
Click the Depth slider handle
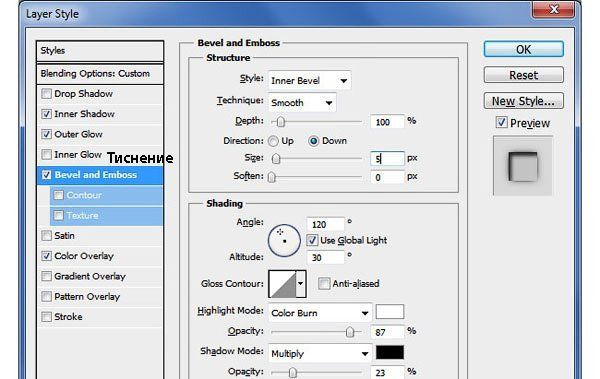[280, 122]
